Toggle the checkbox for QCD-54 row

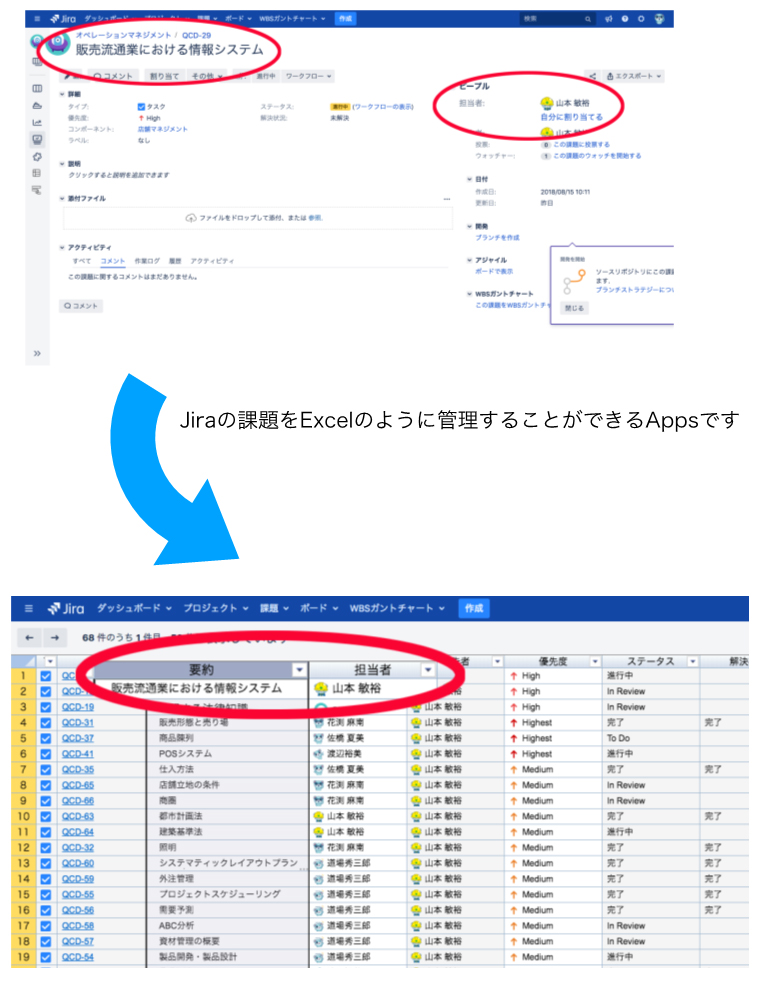click(x=46, y=958)
